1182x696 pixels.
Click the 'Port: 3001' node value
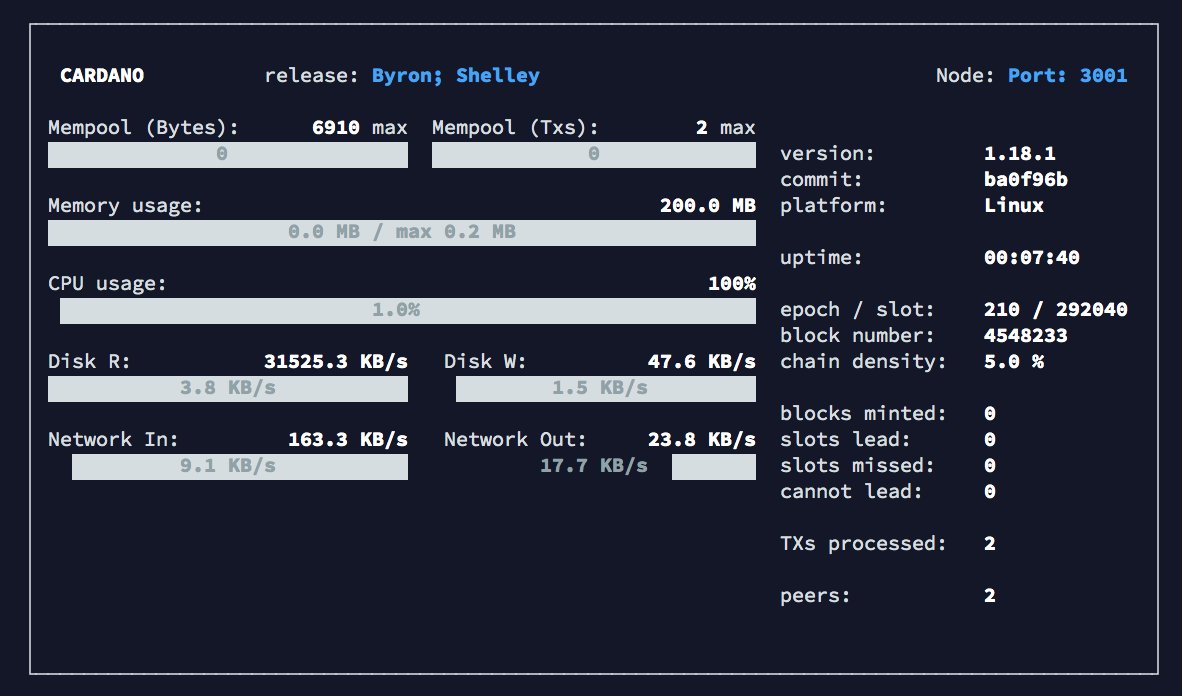[x=1067, y=75]
